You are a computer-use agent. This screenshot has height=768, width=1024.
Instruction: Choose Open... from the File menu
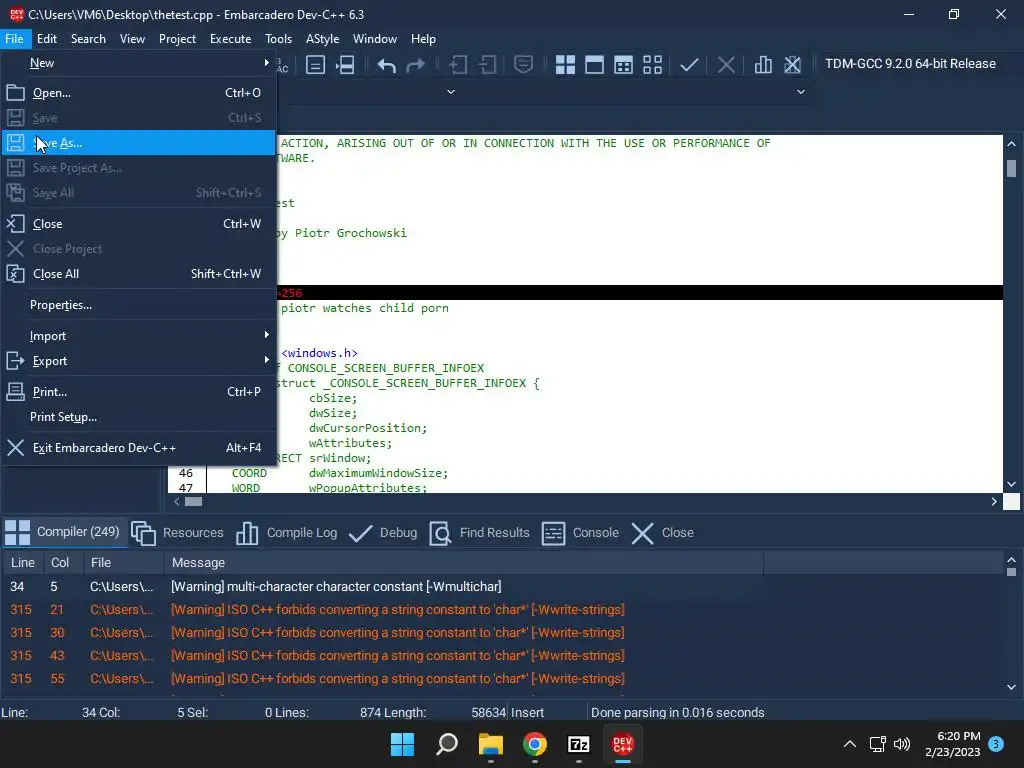coord(138,93)
